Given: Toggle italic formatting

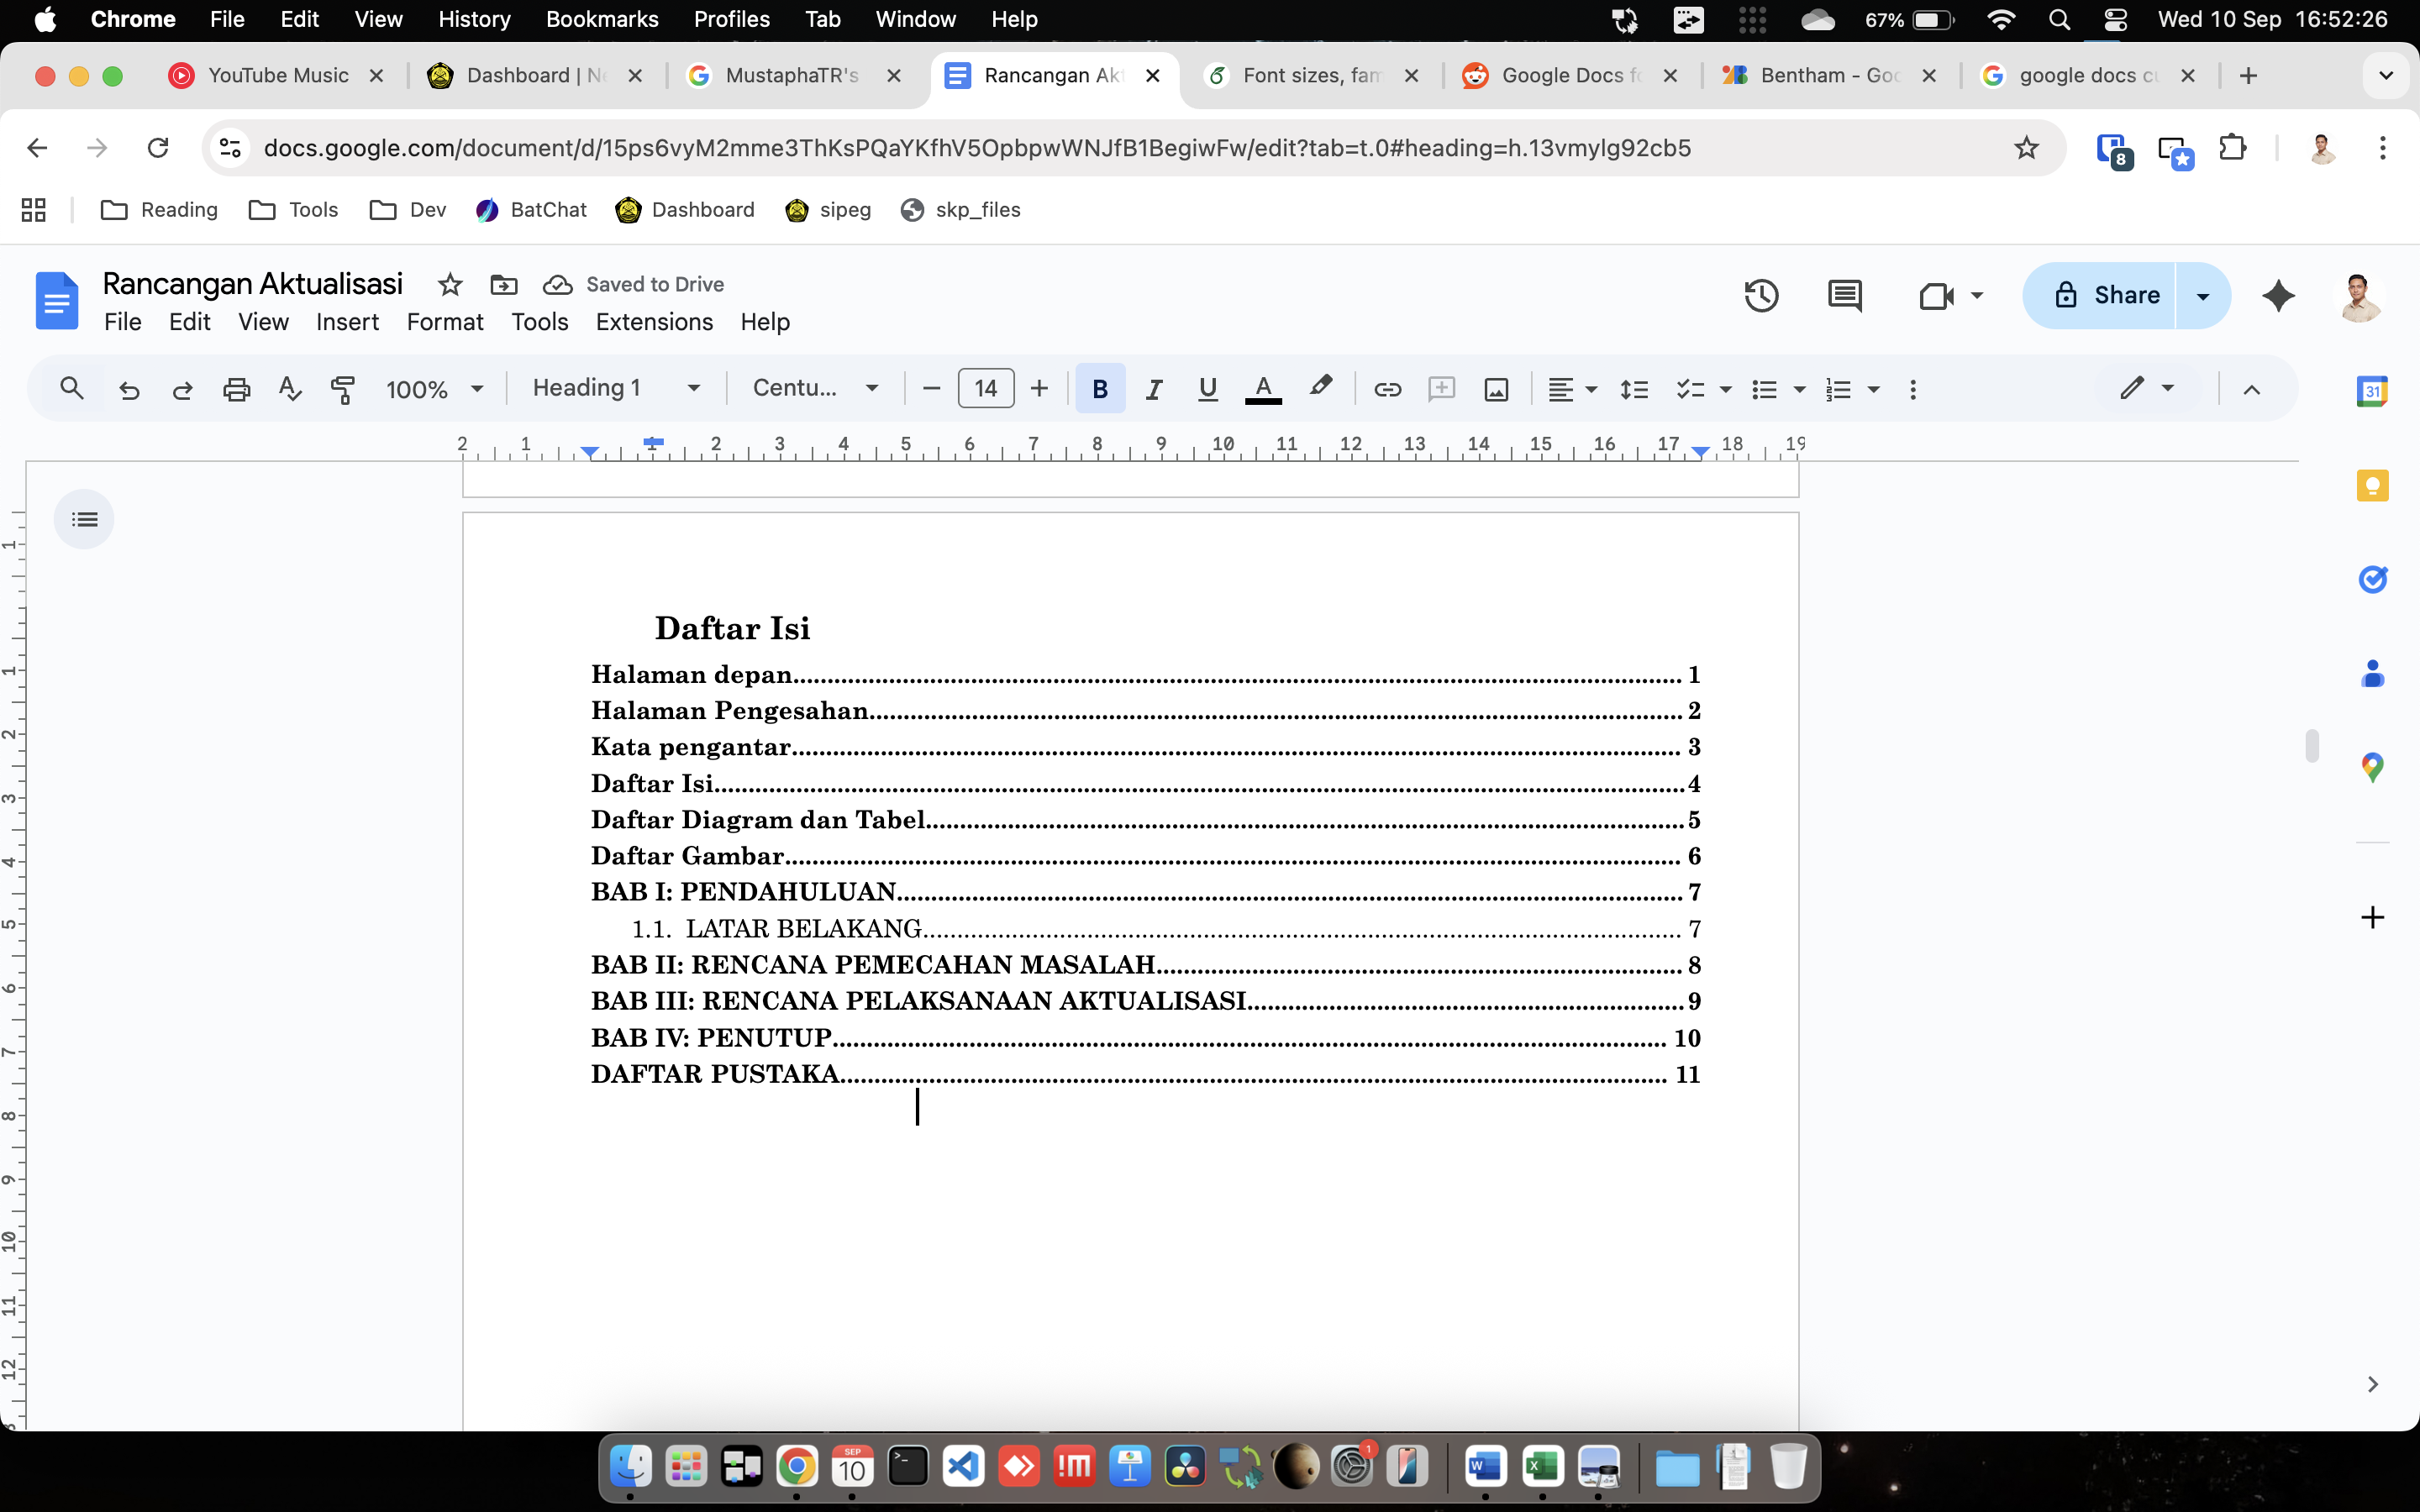Looking at the screenshot, I should (x=1154, y=389).
